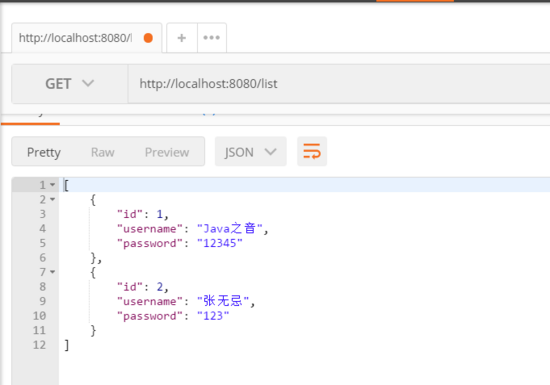Click line number 11 in gutter
This screenshot has width=550, height=385.
[39, 330]
